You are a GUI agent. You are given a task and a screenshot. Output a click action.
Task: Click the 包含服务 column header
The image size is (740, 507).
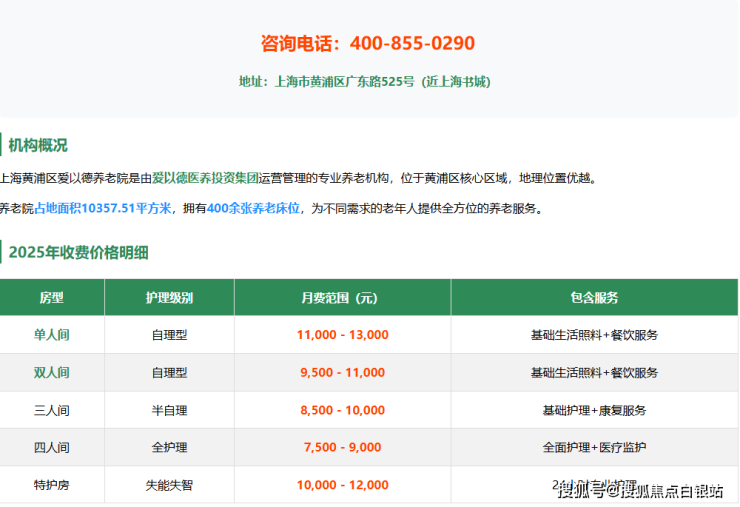pyautogui.click(x=594, y=298)
